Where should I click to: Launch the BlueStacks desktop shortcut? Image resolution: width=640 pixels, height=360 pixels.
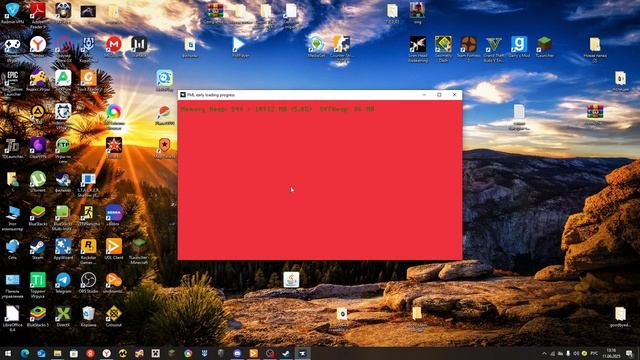(38, 216)
